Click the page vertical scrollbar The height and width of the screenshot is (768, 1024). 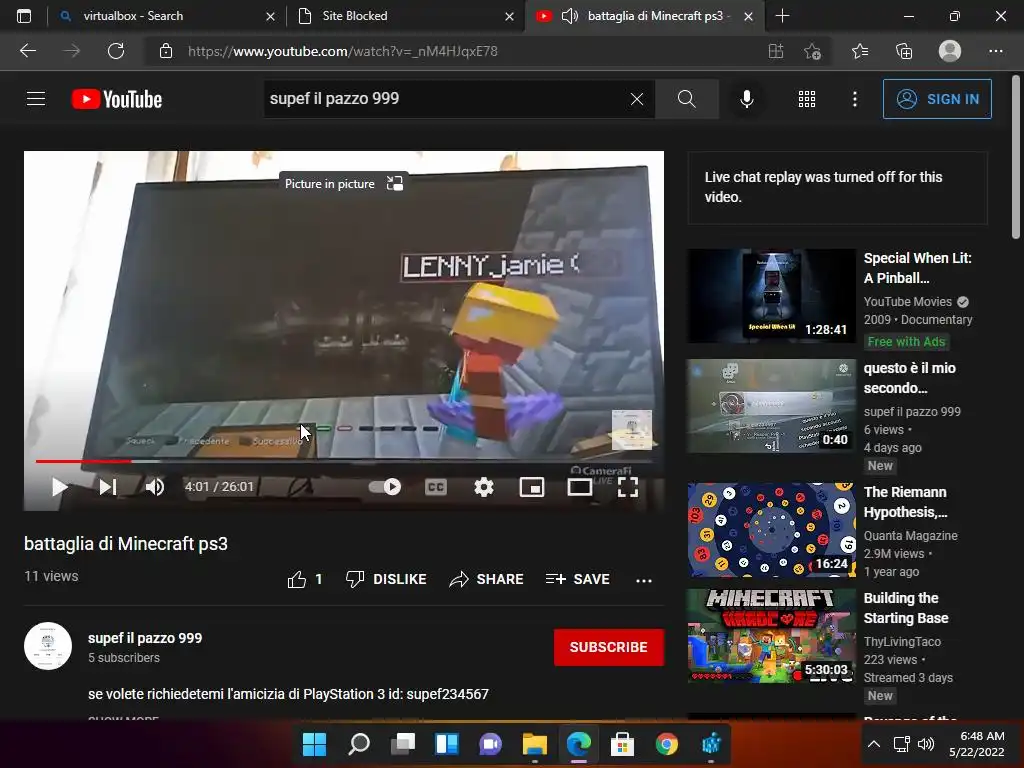tap(1016, 159)
